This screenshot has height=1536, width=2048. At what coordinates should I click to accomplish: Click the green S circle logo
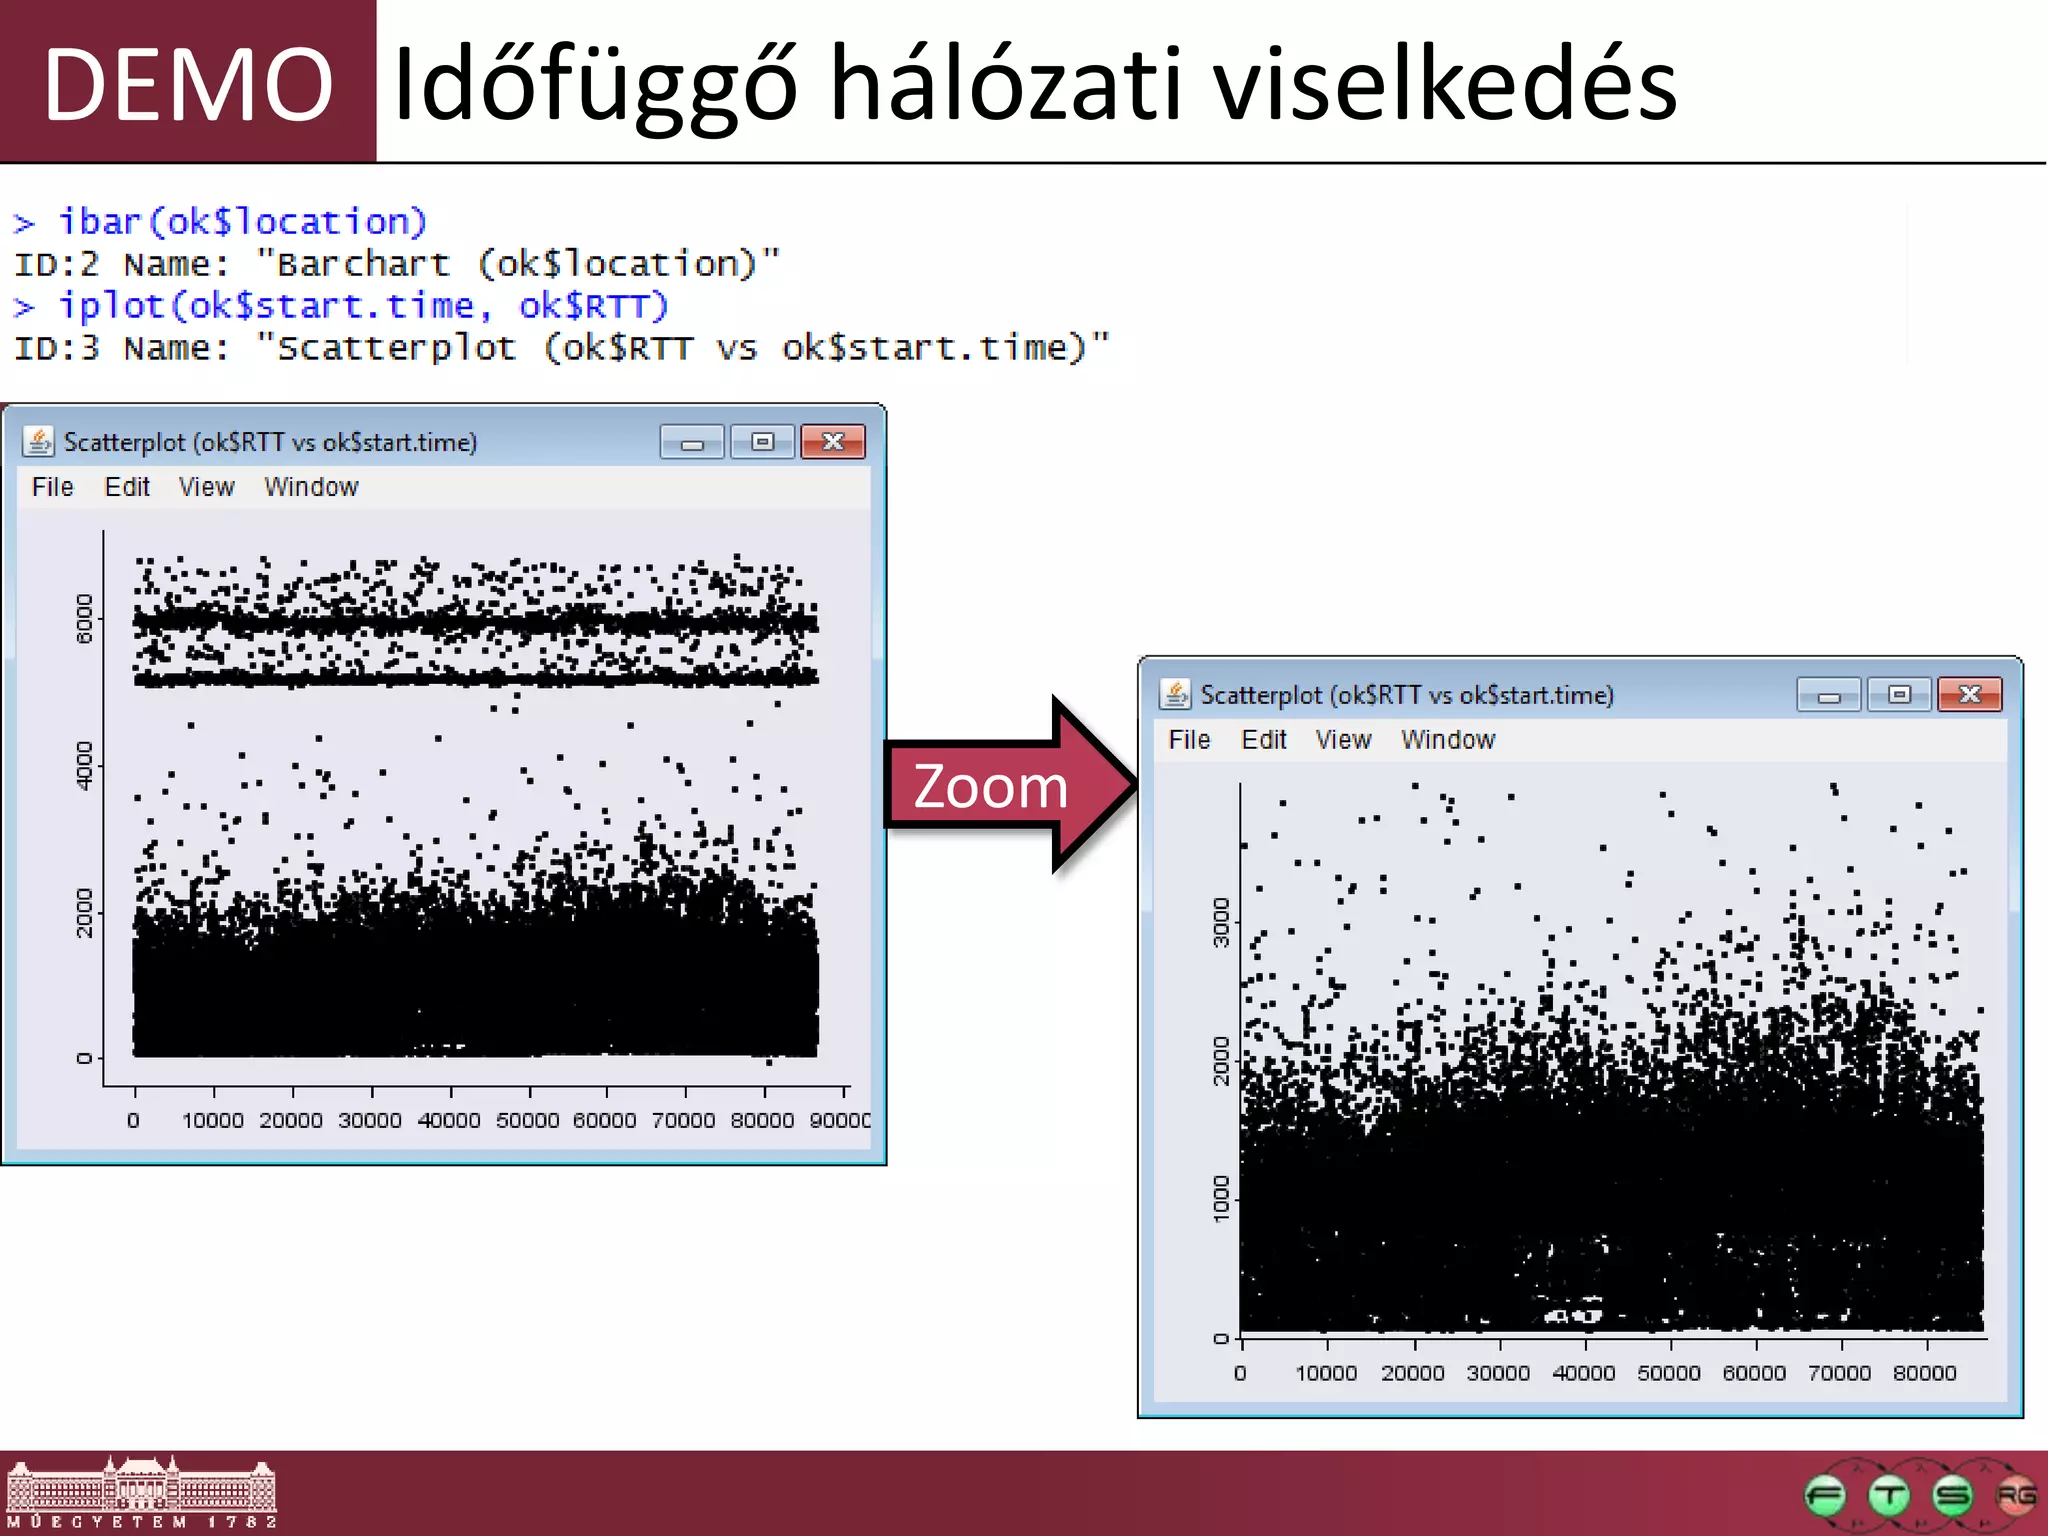(1953, 1496)
